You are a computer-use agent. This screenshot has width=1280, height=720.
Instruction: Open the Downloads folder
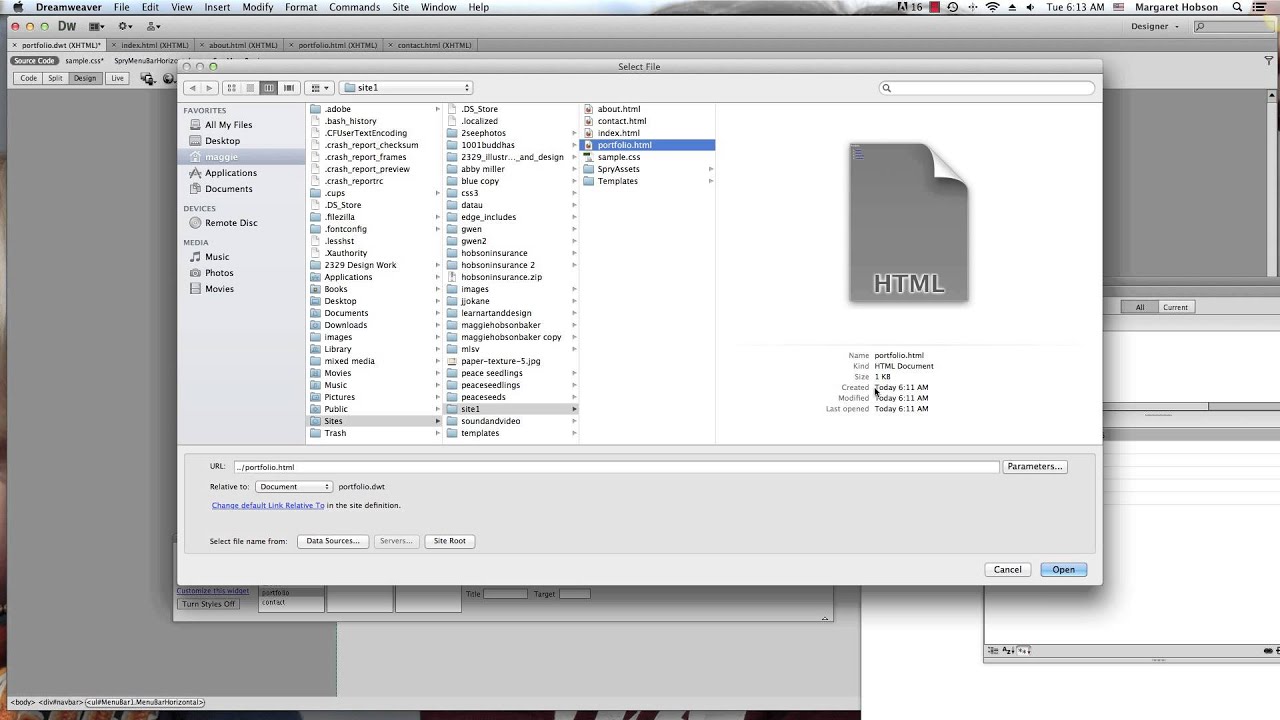pos(345,325)
